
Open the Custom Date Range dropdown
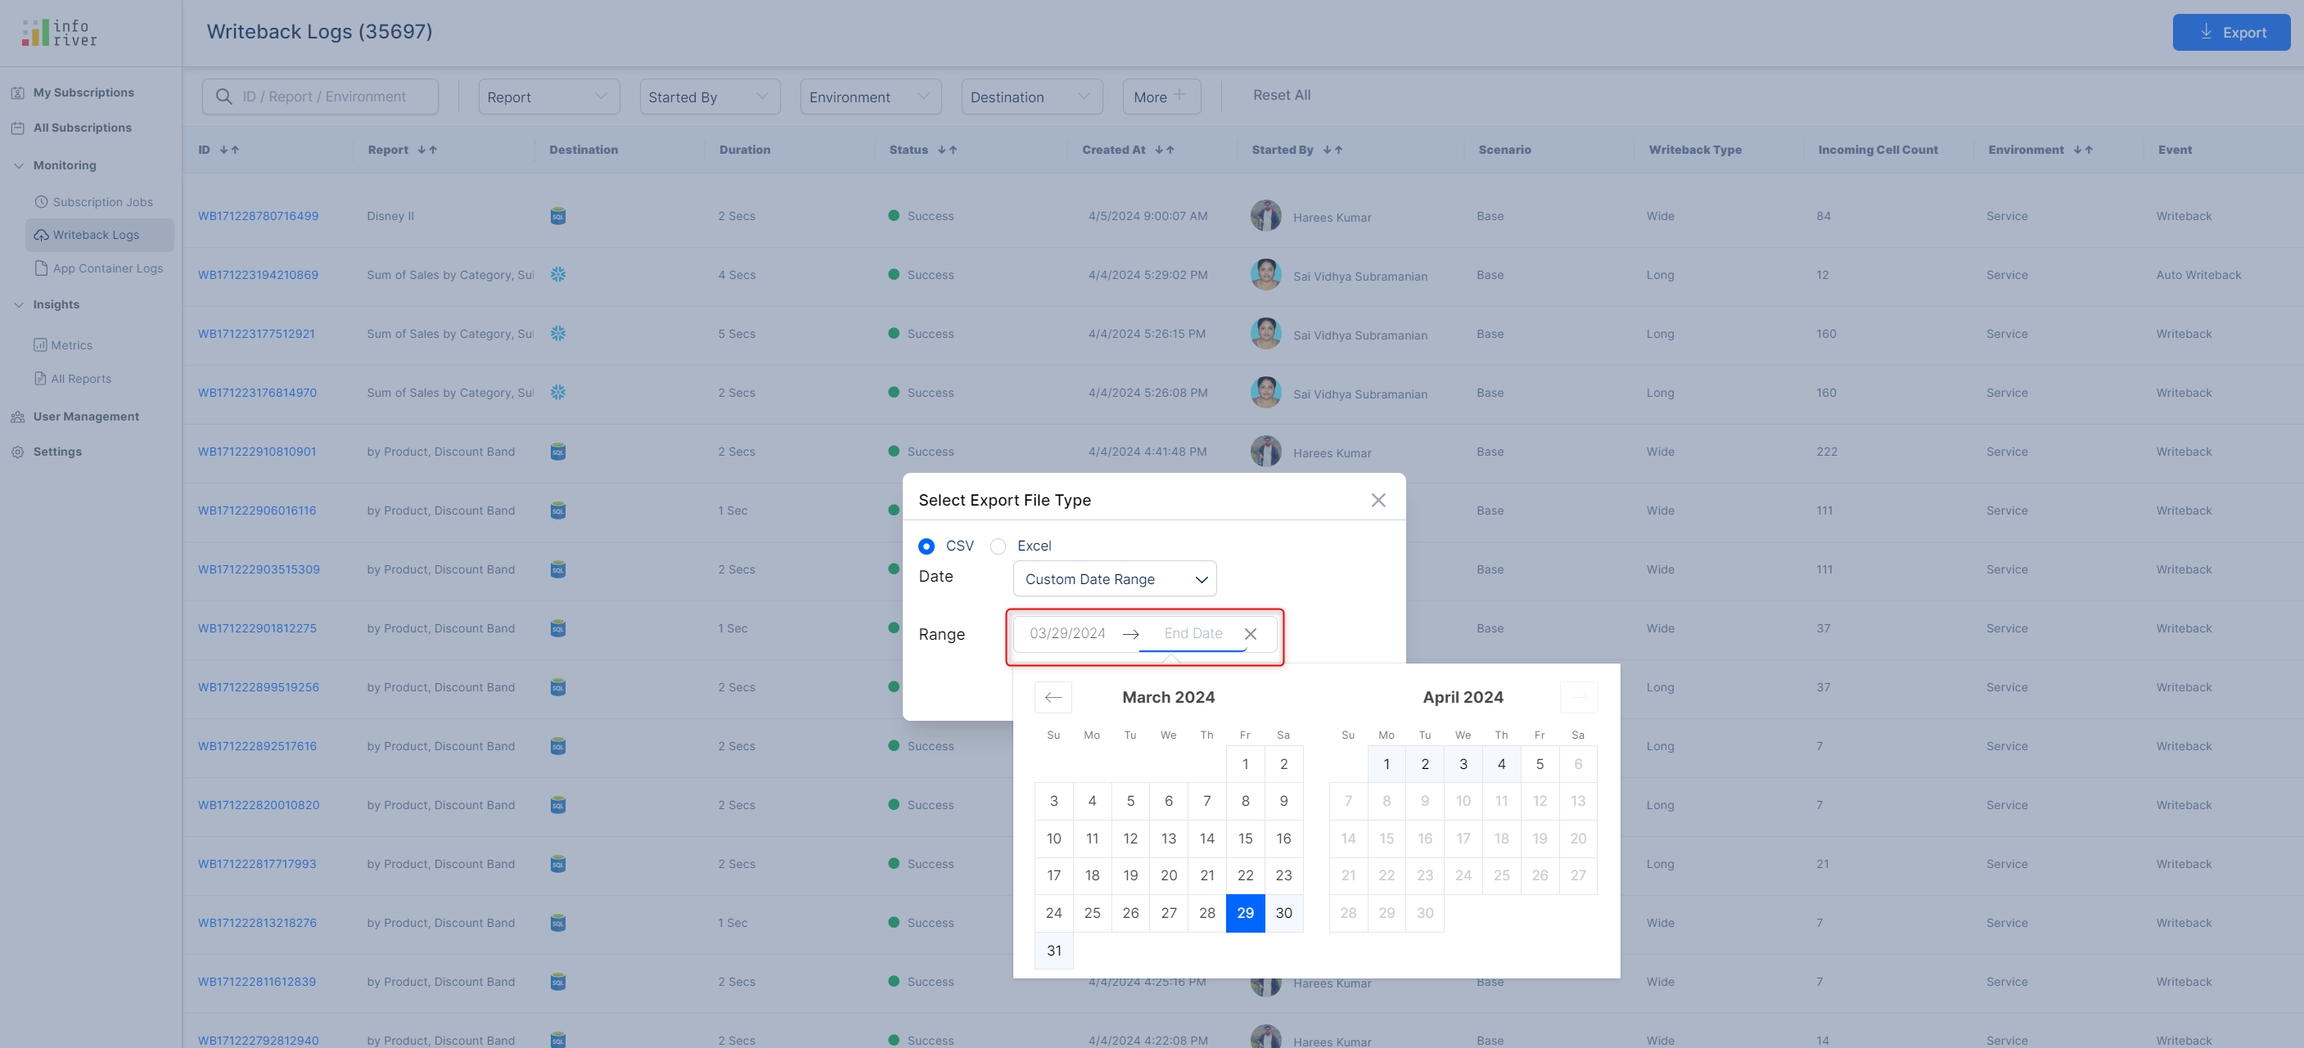tap(1114, 579)
